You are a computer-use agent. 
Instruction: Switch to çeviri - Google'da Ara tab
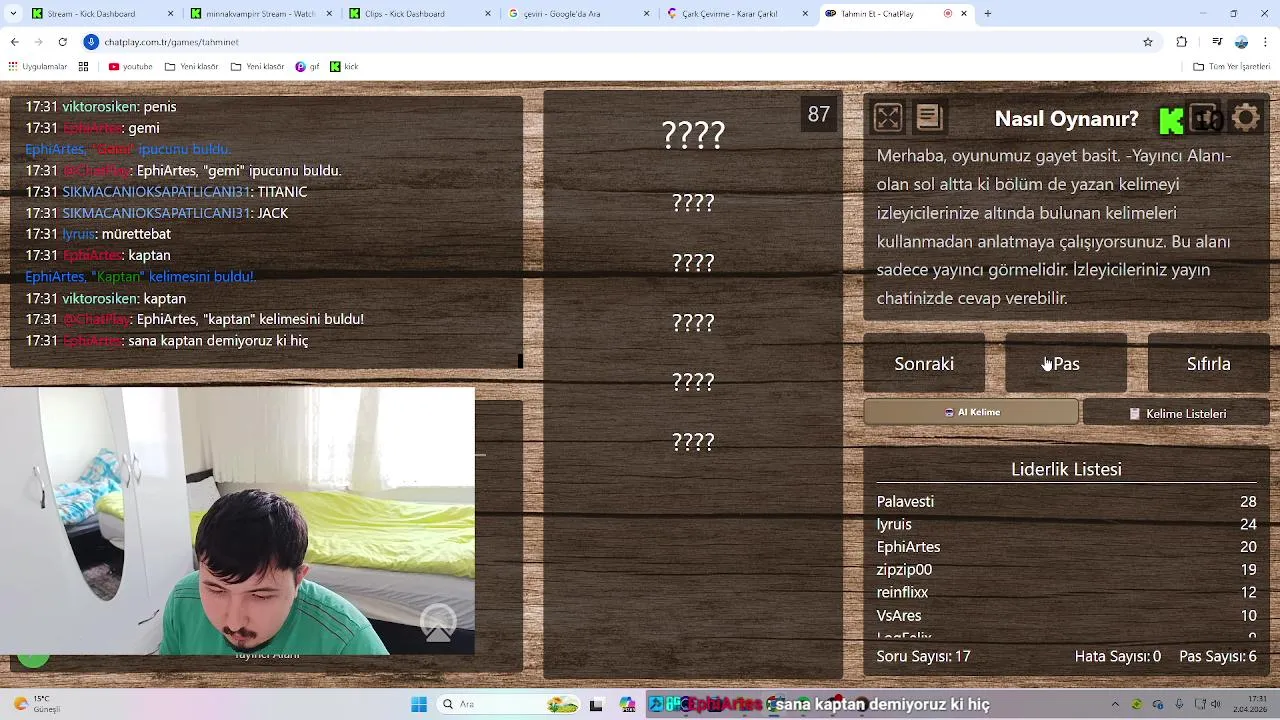tap(578, 14)
